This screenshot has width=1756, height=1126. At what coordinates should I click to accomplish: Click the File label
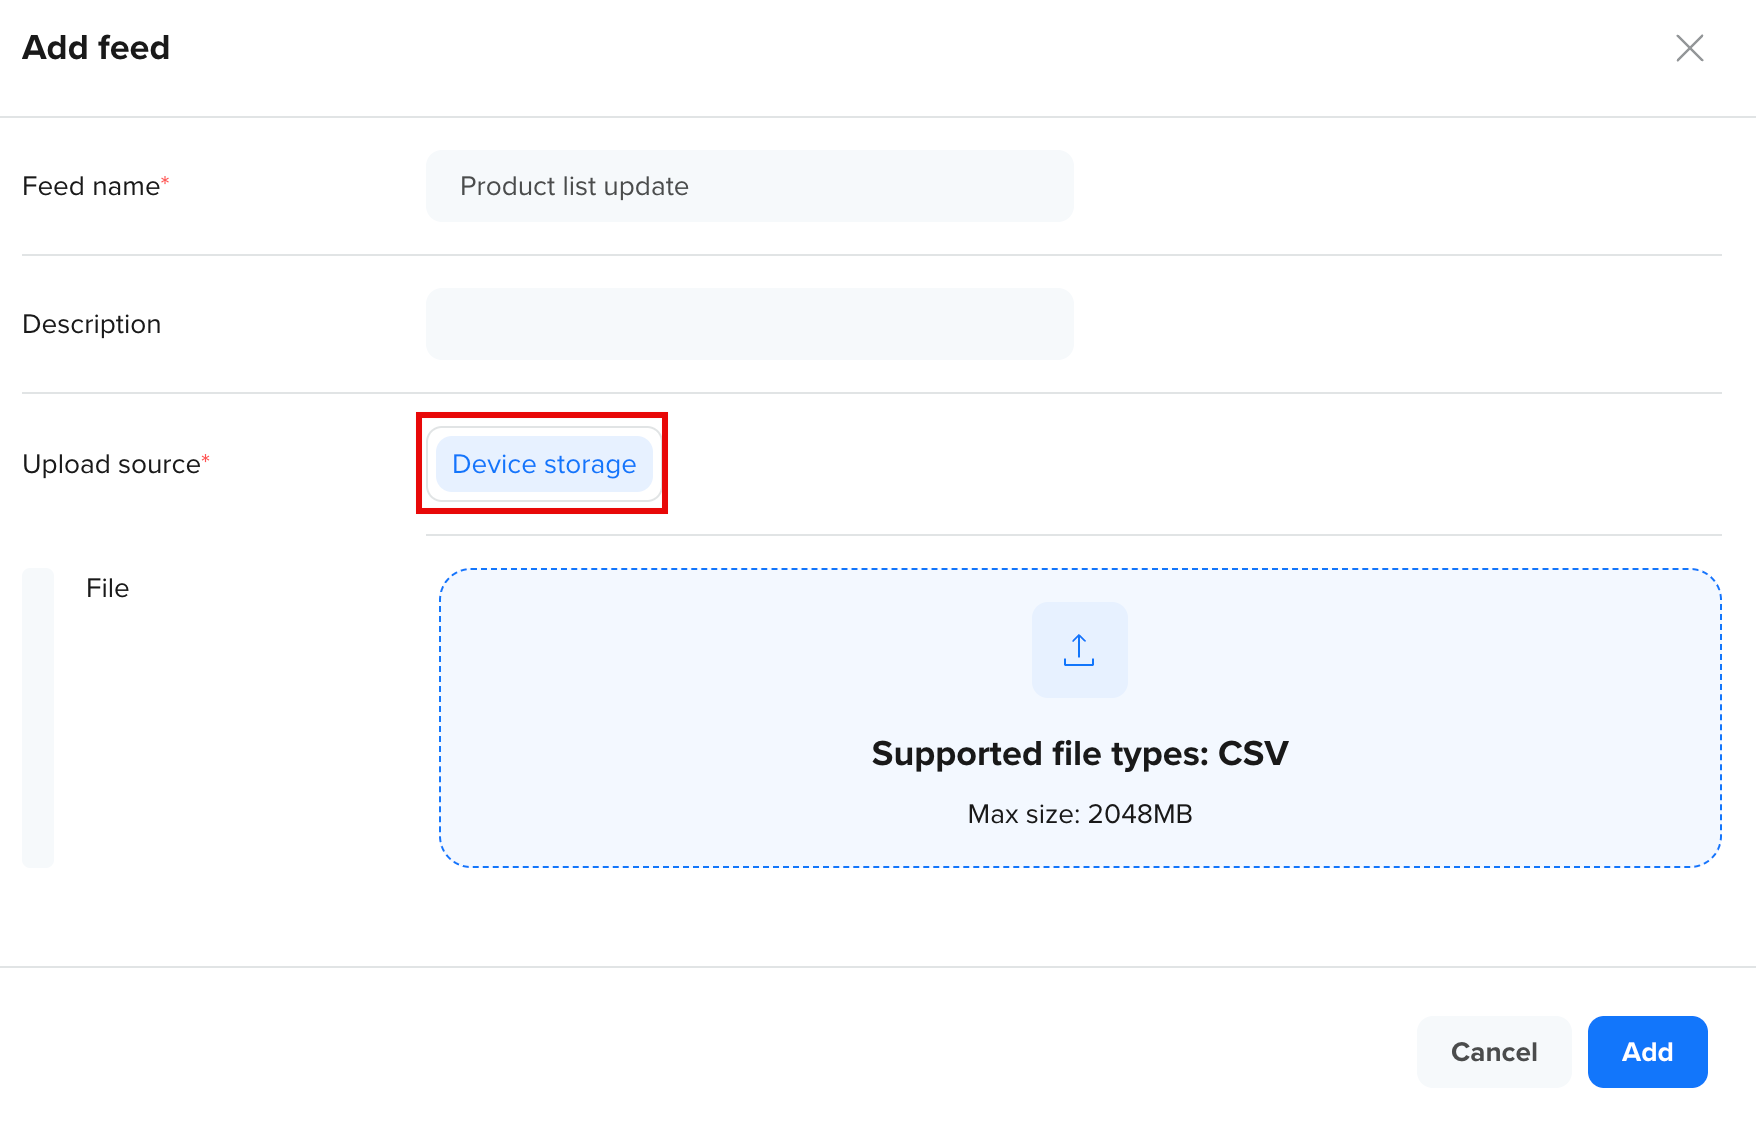pyautogui.click(x=107, y=588)
